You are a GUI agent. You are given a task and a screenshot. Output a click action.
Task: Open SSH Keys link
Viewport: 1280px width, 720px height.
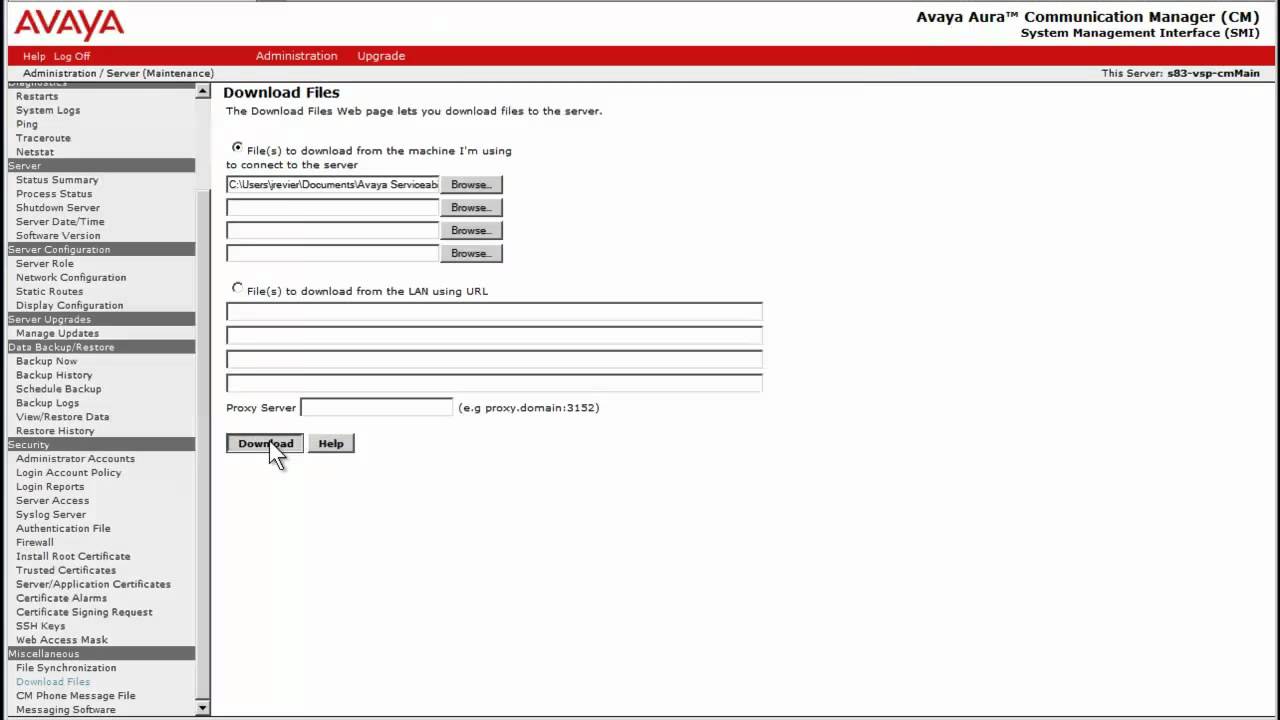coord(40,628)
